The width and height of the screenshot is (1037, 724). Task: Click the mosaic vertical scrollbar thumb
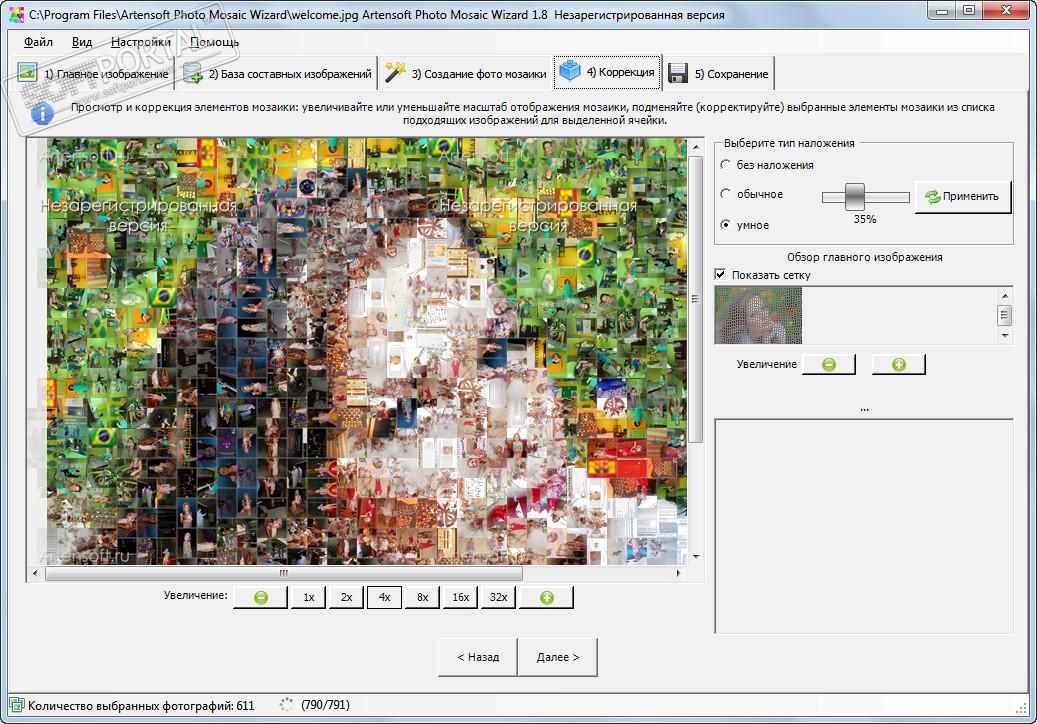696,299
